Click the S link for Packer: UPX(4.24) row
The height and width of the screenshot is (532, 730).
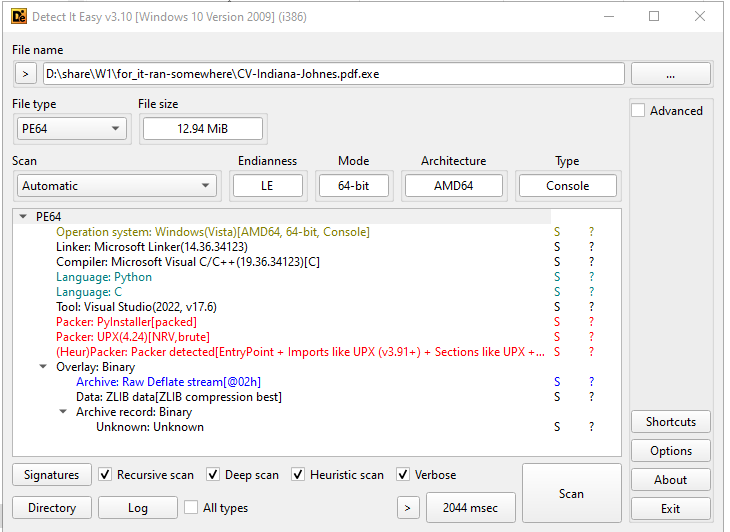pos(557,337)
